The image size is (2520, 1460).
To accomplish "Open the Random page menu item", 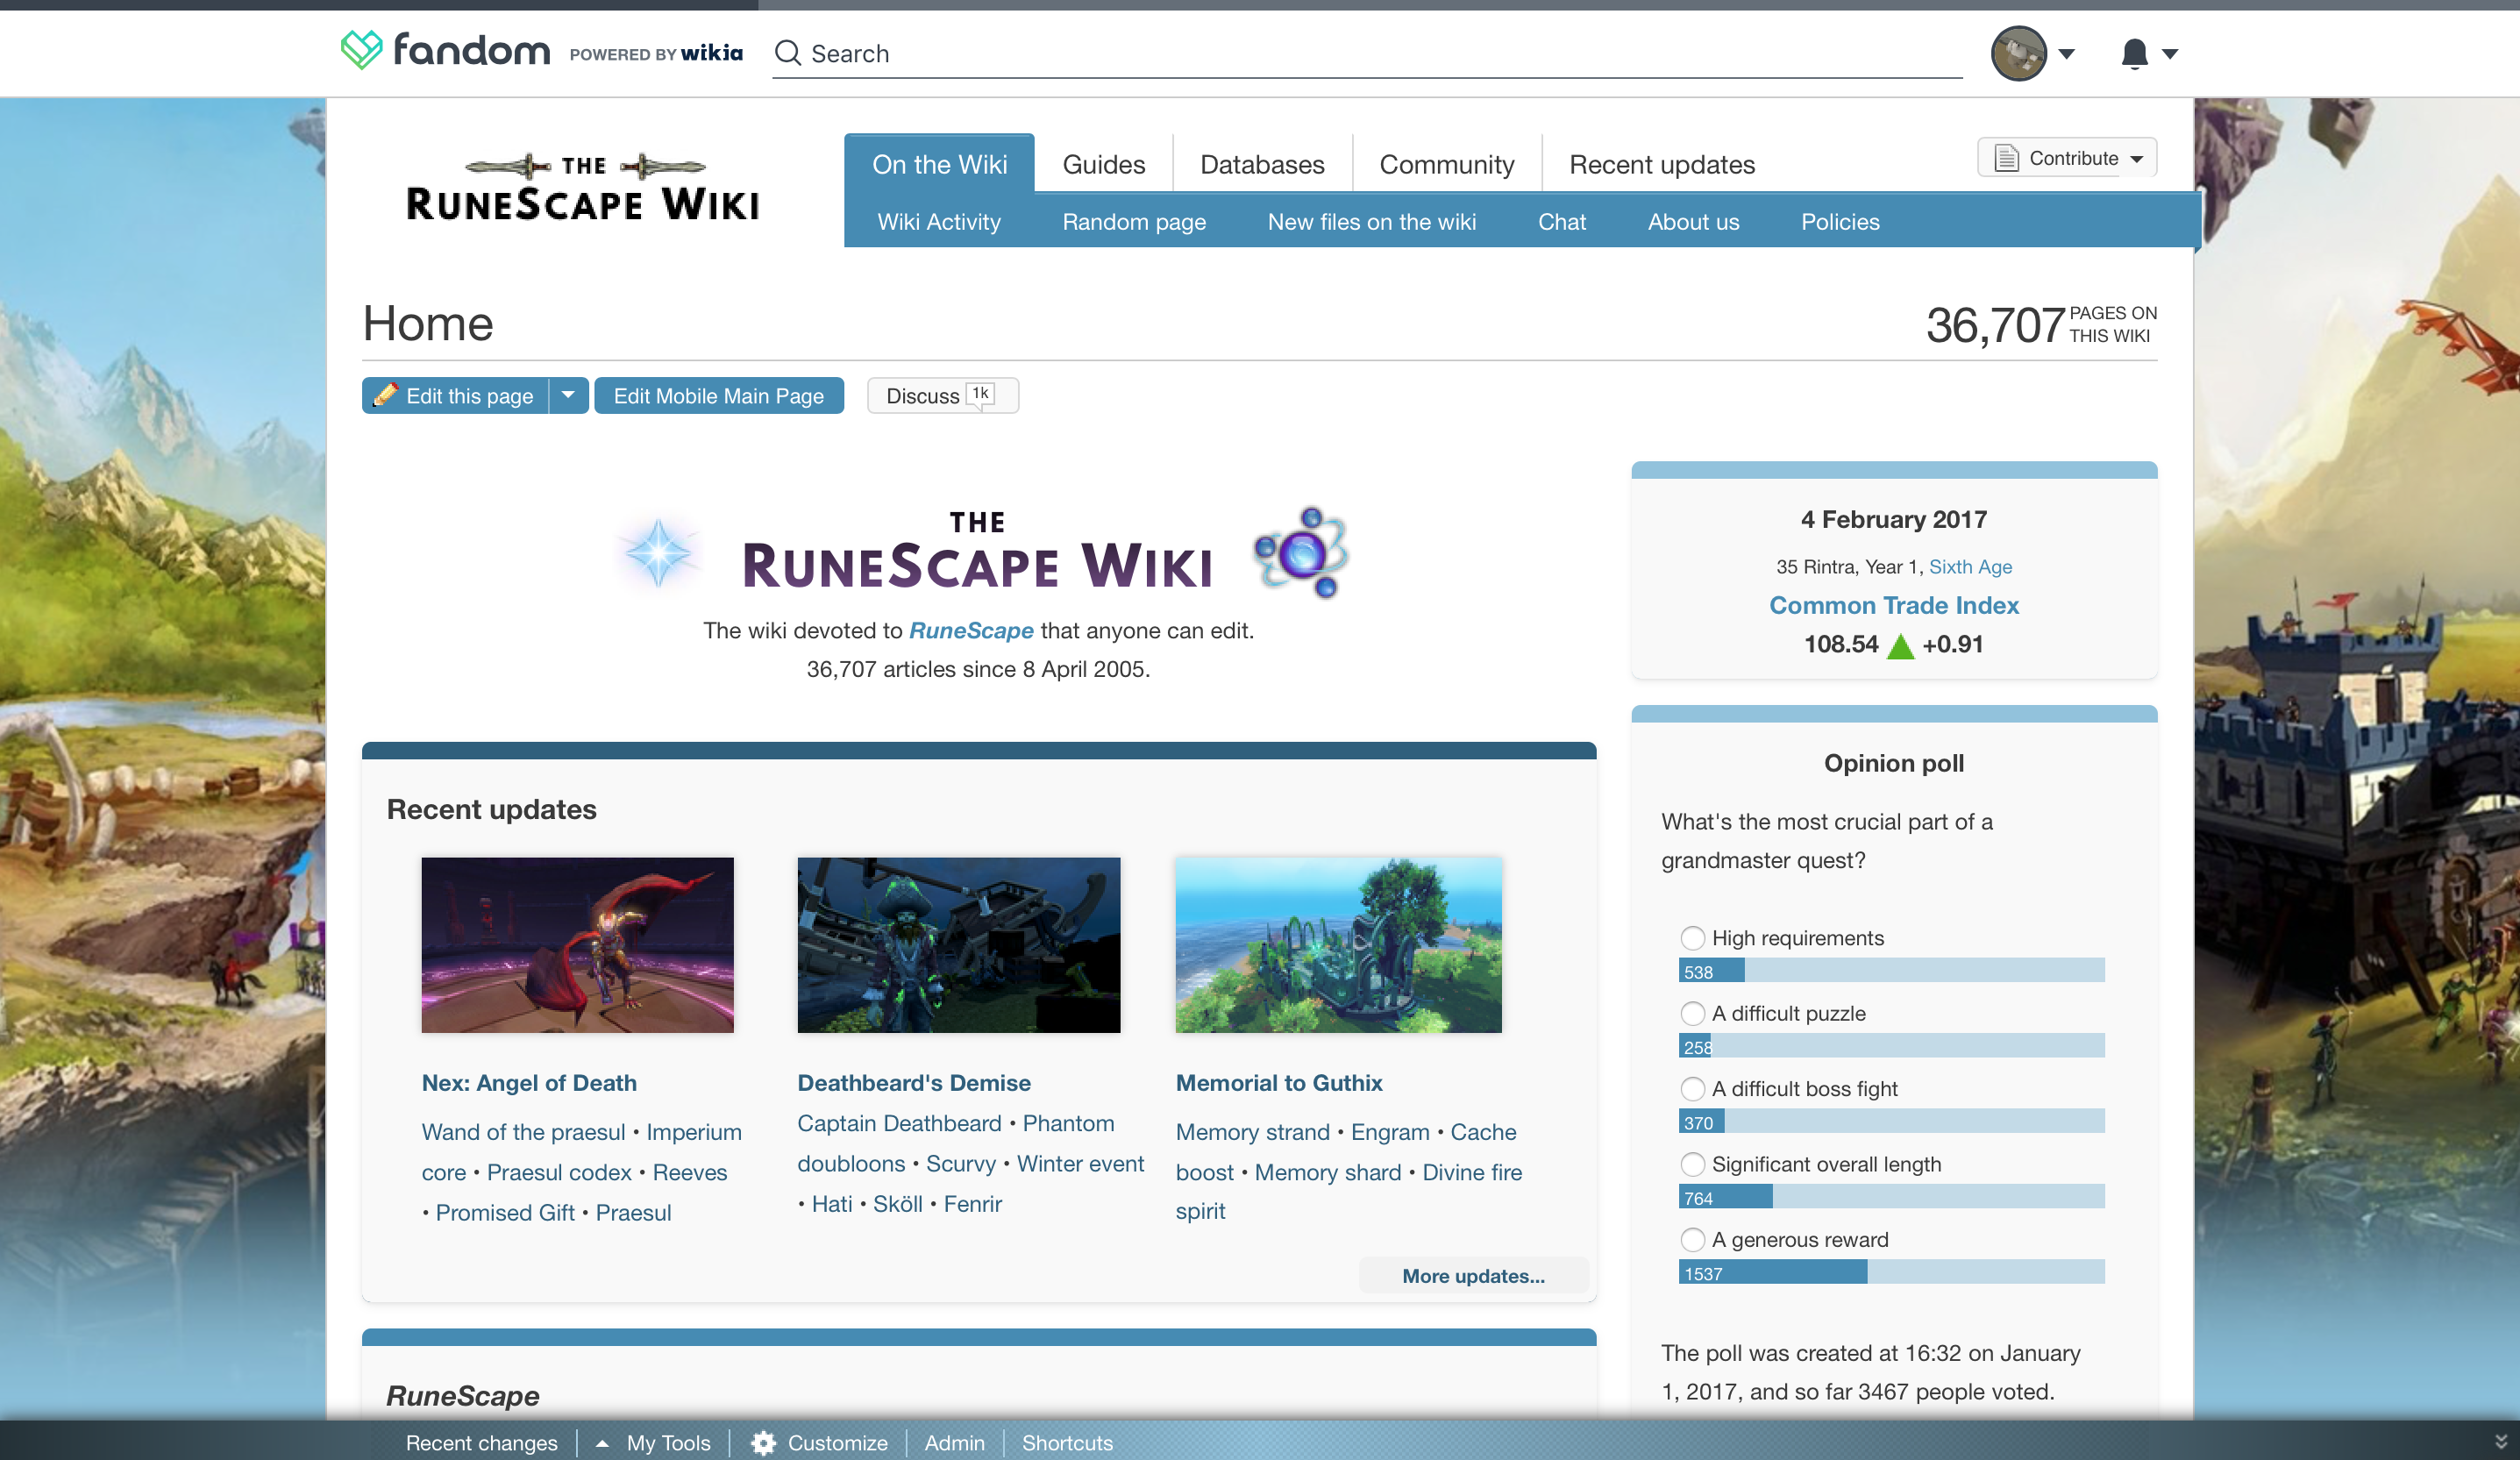I will 1133,221.
